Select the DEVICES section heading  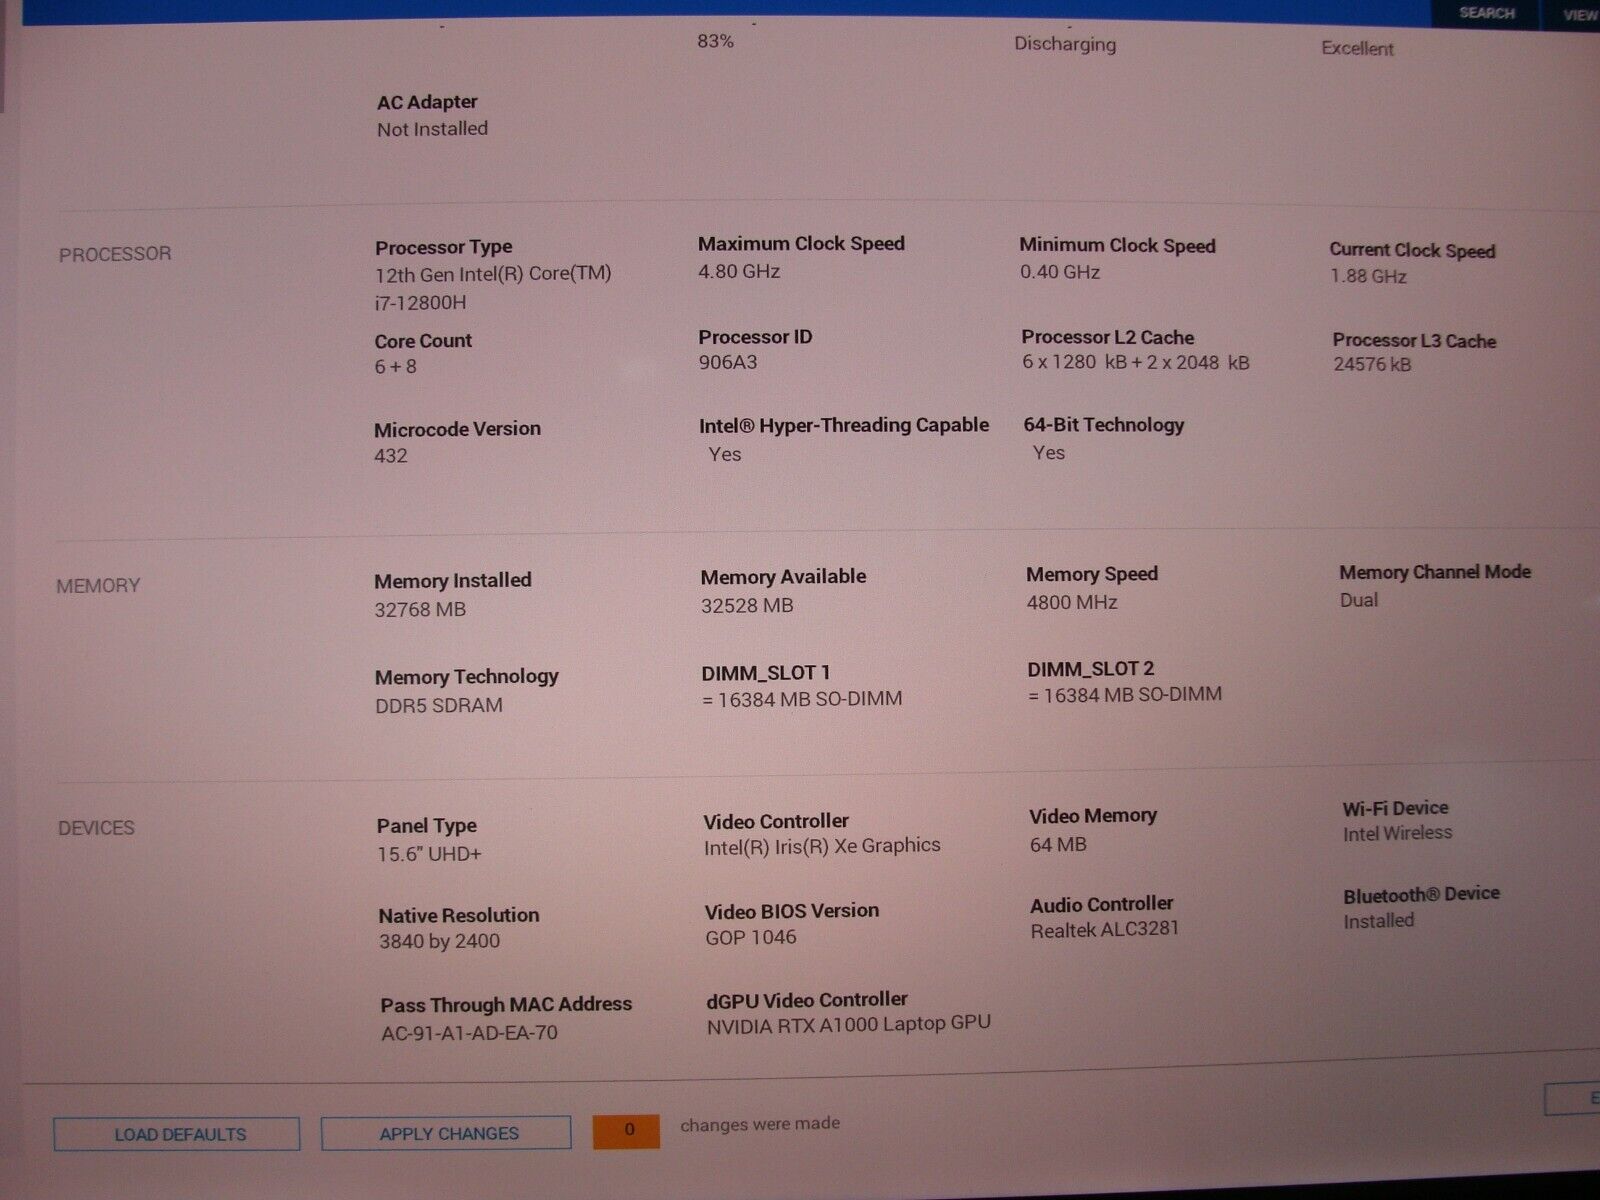tap(96, 828)
